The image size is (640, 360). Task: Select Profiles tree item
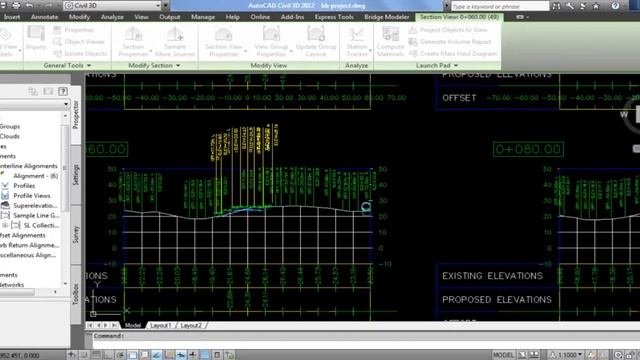click(x=24, y=186)
